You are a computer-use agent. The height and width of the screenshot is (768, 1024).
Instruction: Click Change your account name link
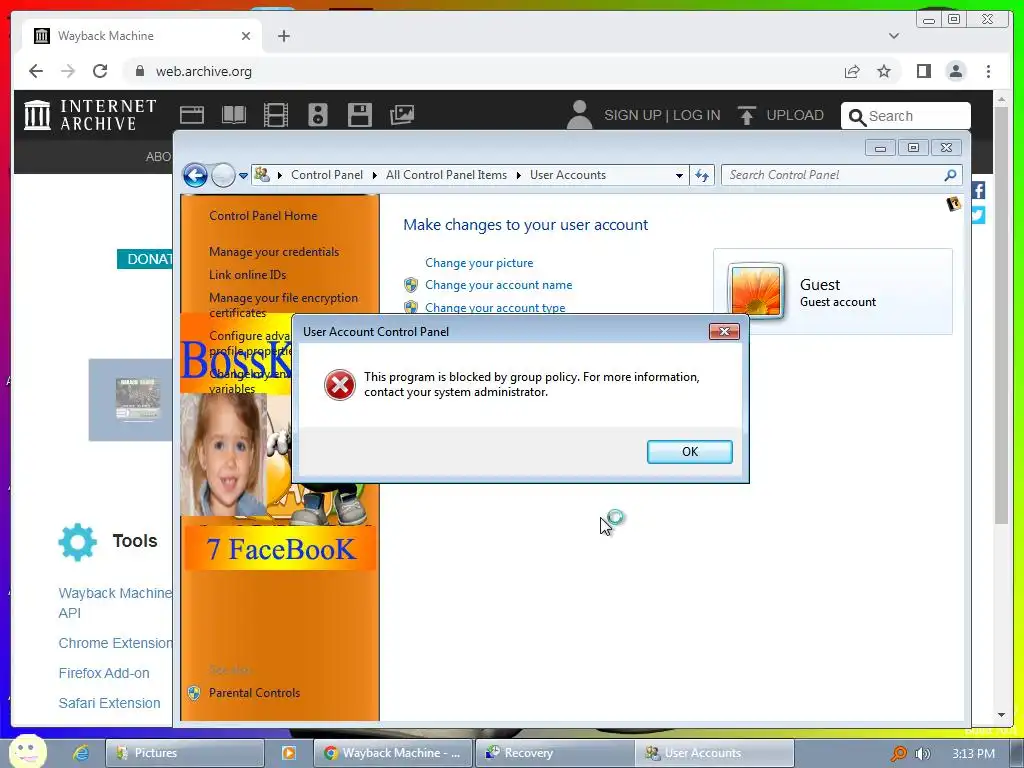[498, 285]
